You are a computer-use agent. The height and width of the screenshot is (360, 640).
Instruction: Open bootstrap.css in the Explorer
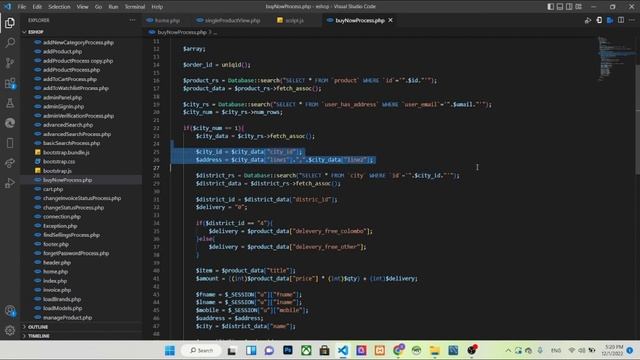coord(59,162)
